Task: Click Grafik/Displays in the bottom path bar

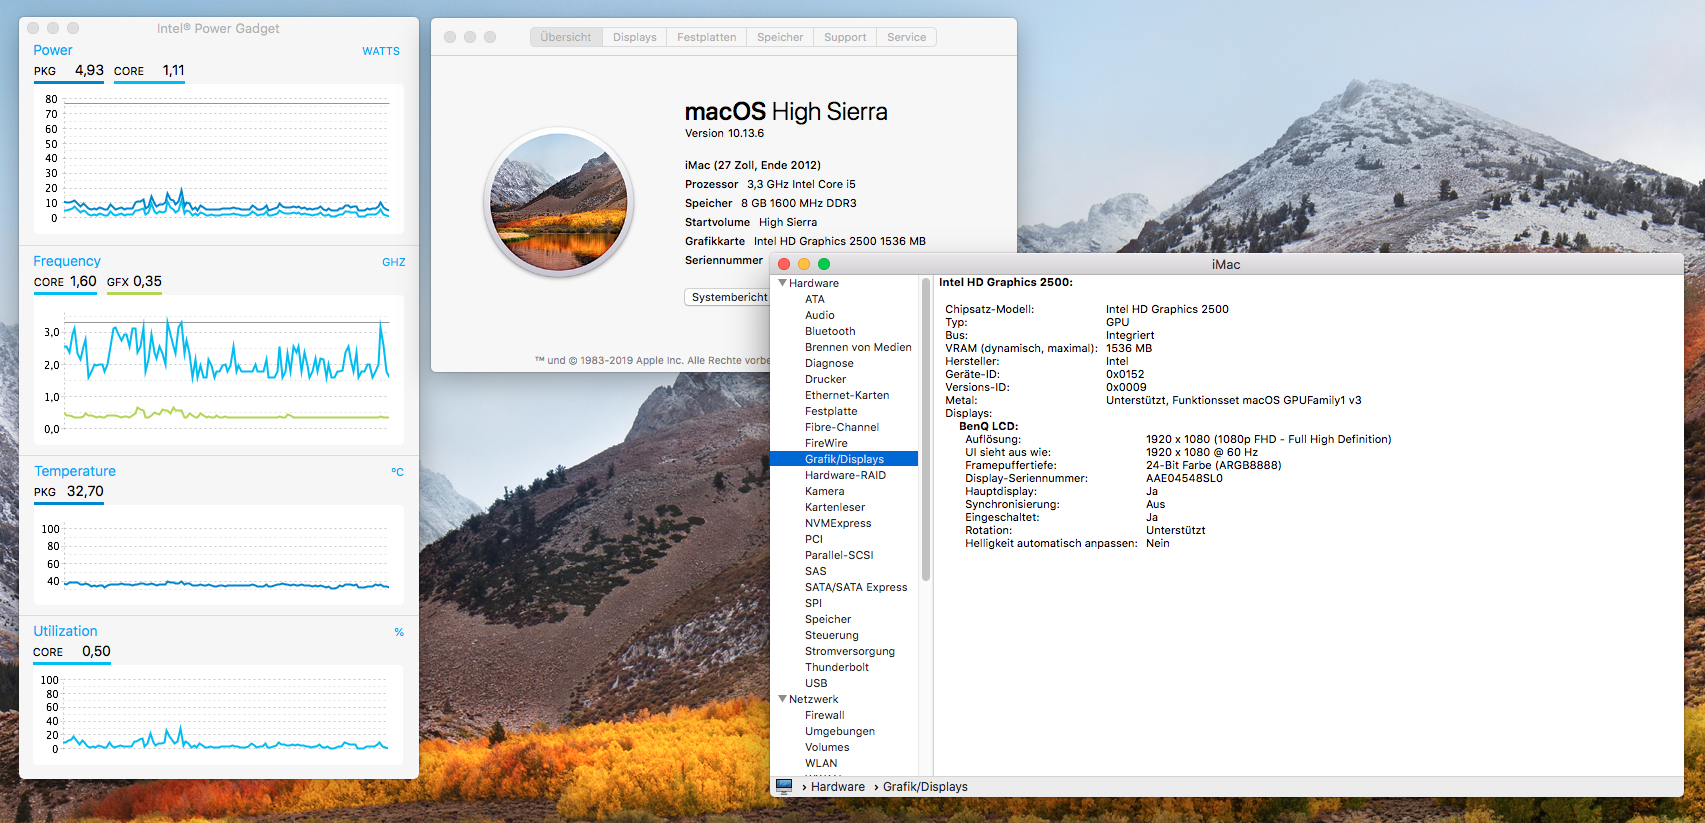Action: click(x=925, y=787)
